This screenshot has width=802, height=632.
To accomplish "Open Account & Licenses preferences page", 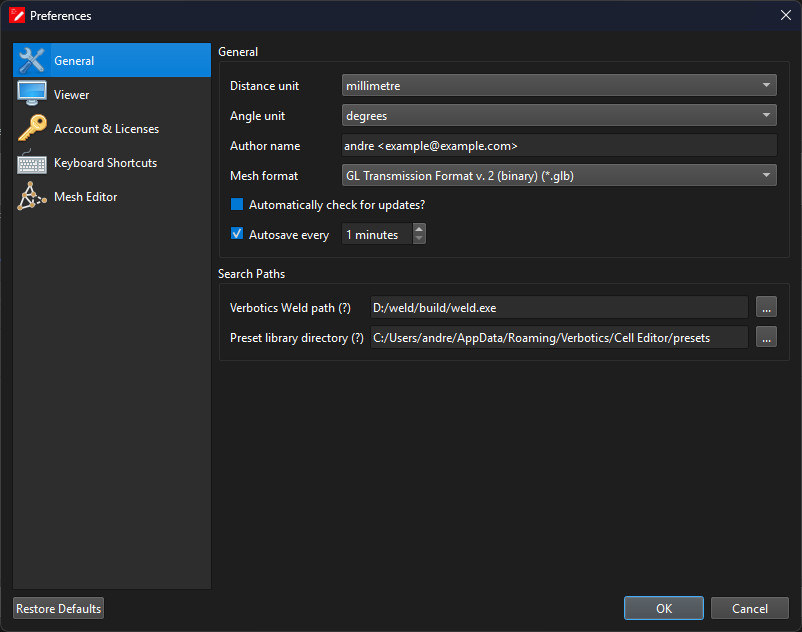I will coord(112,128).
